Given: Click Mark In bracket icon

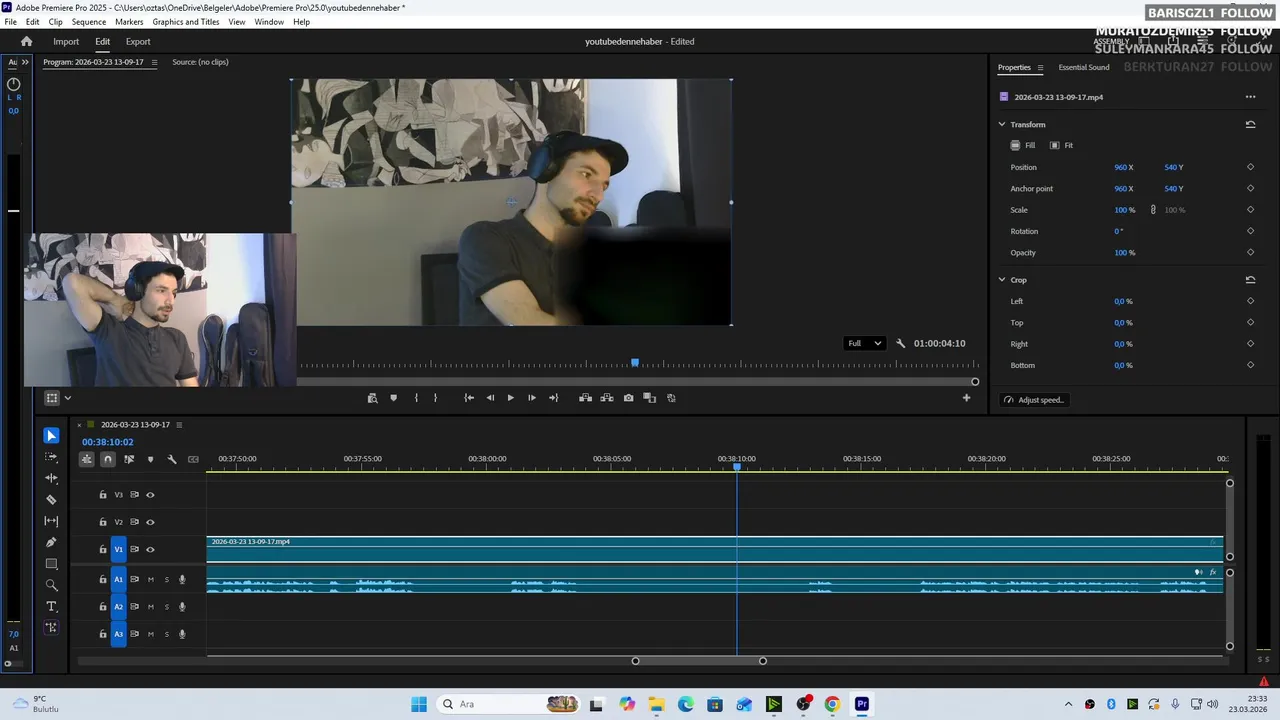Looking at the screenshot, I should [416, 398].
